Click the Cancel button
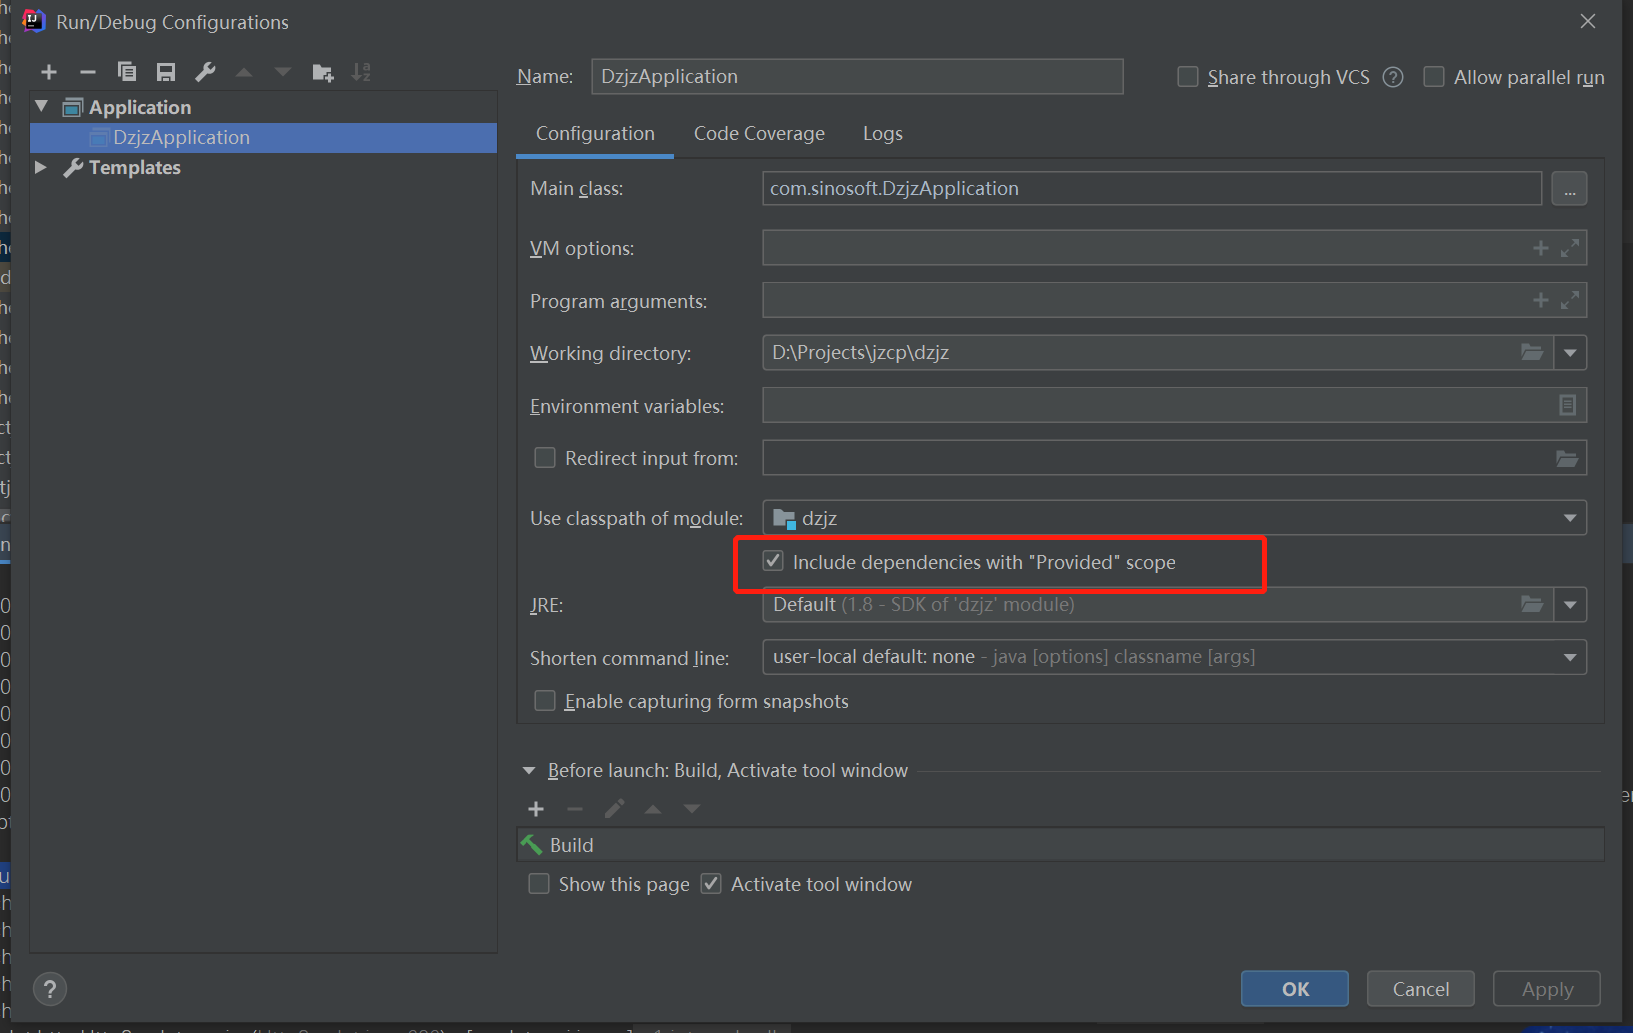Viewport: 1633px width, 1033px height. pyautogui.click(x=1420, y=989)
